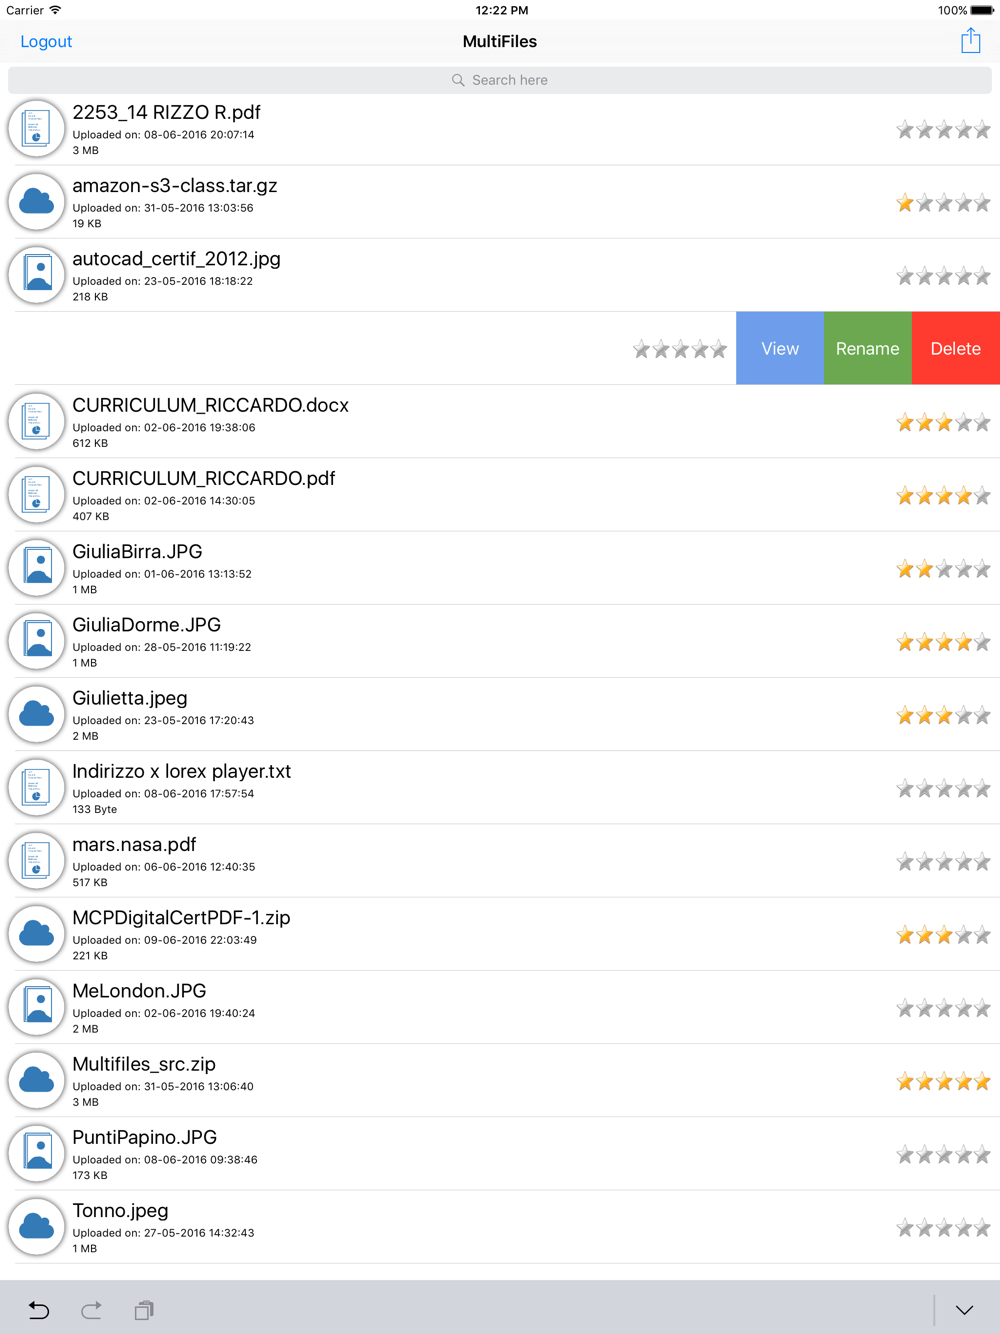Tap the cloud icon for amazon-s3-class.tar.gz

click(37, 201)
